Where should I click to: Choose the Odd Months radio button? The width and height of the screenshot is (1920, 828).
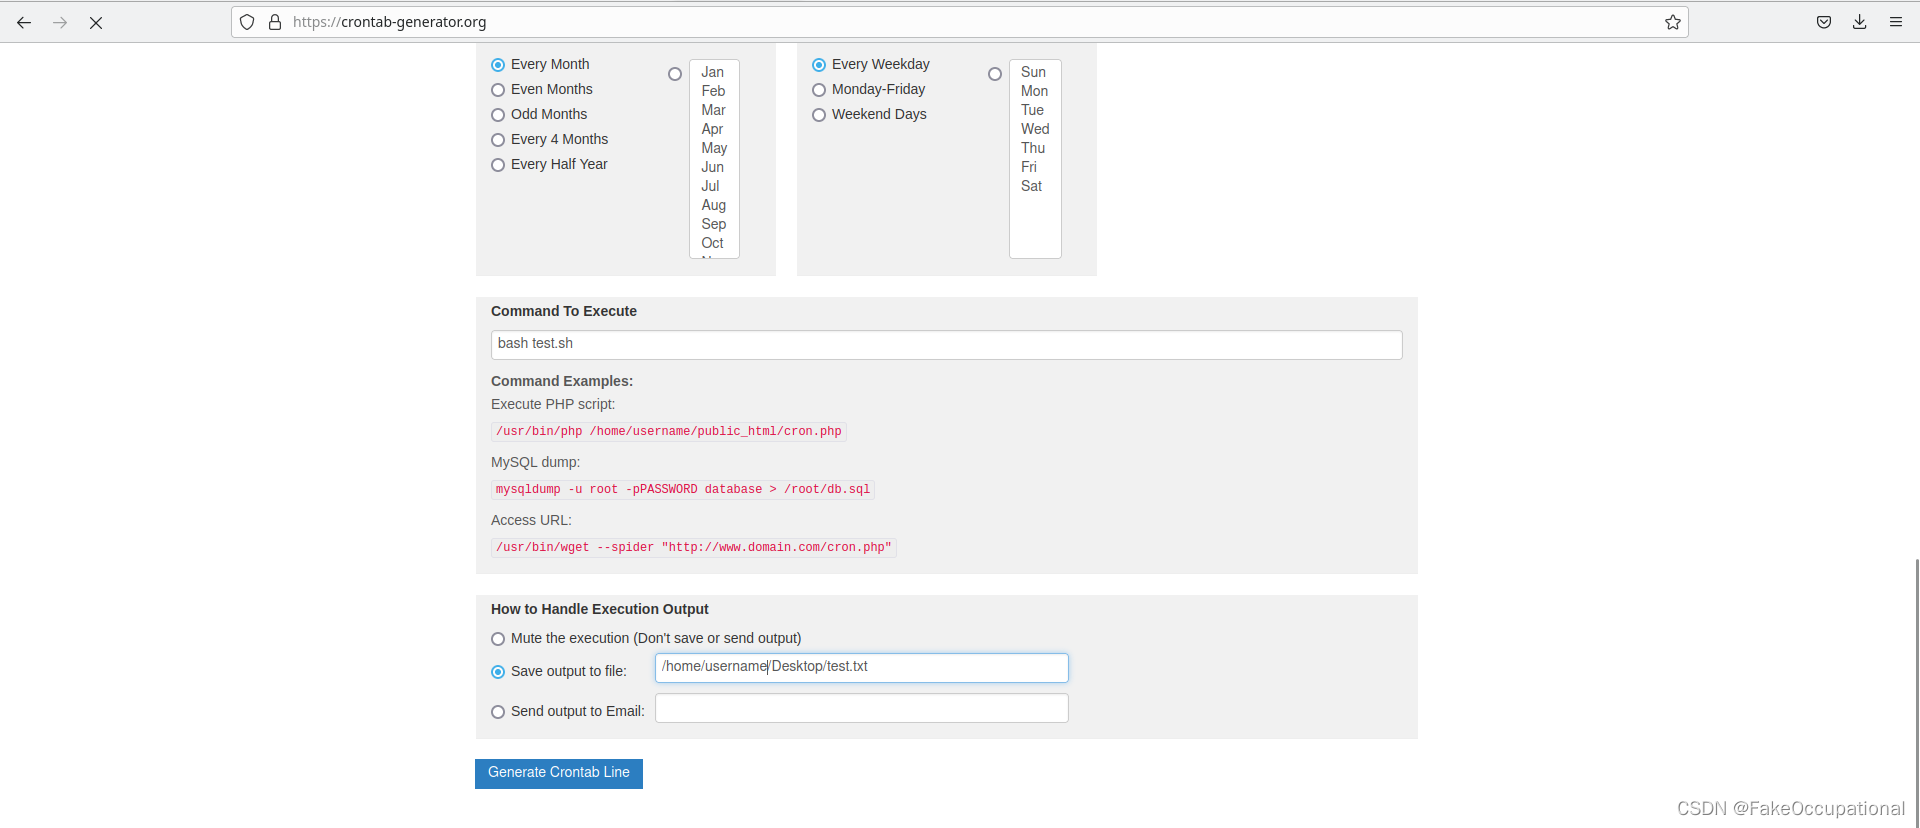coord(498,115)
